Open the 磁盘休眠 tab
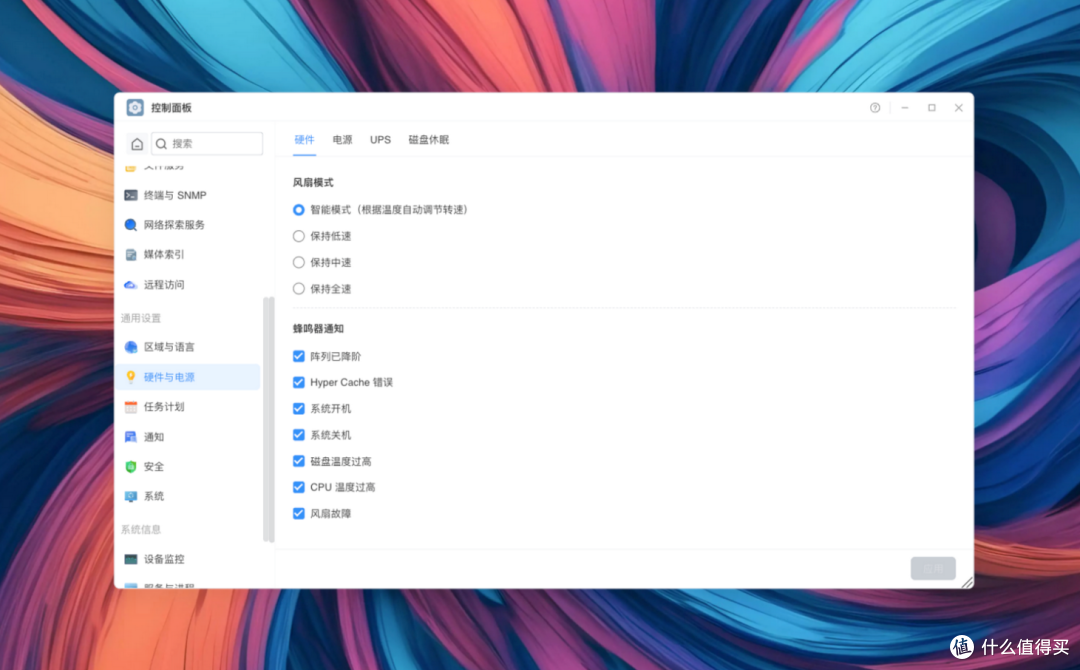Viewport: 1080px width, 670px height. click(x=428, y=140)
